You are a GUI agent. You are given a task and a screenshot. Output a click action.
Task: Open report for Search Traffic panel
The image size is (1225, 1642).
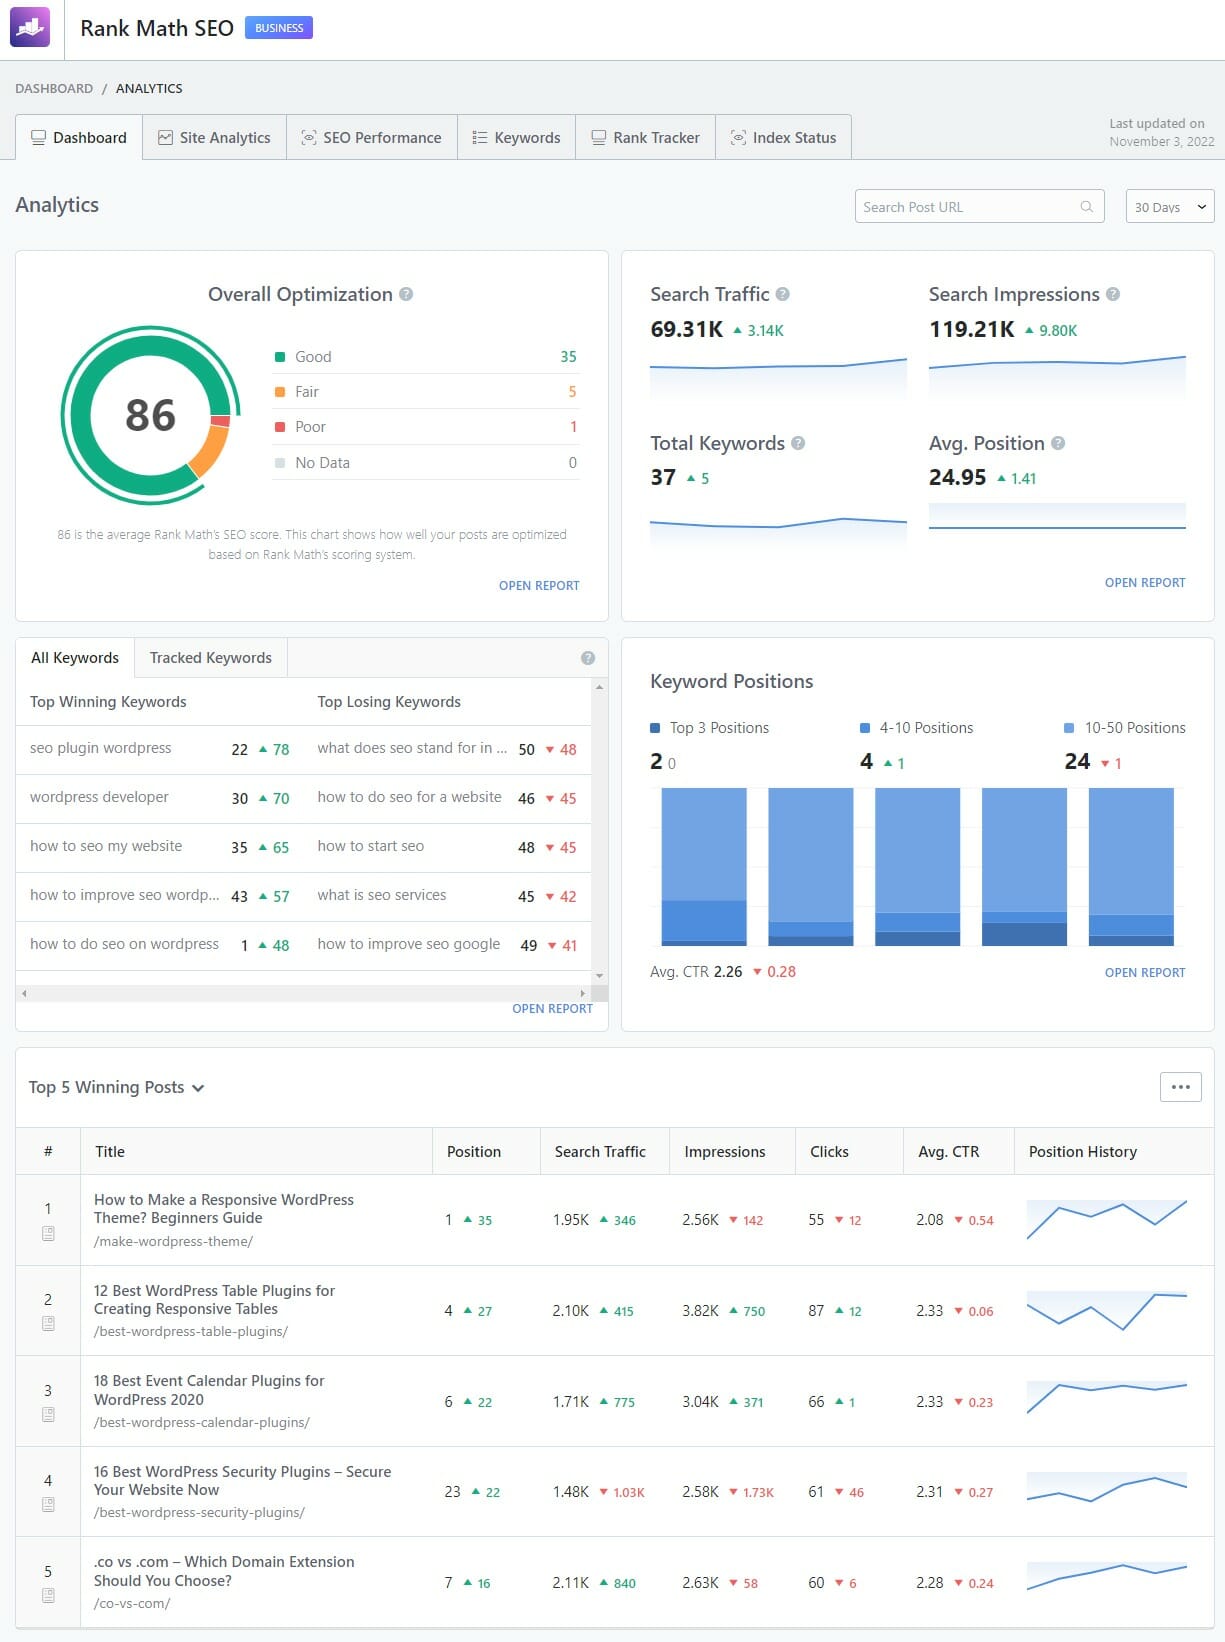(1145, 583)
